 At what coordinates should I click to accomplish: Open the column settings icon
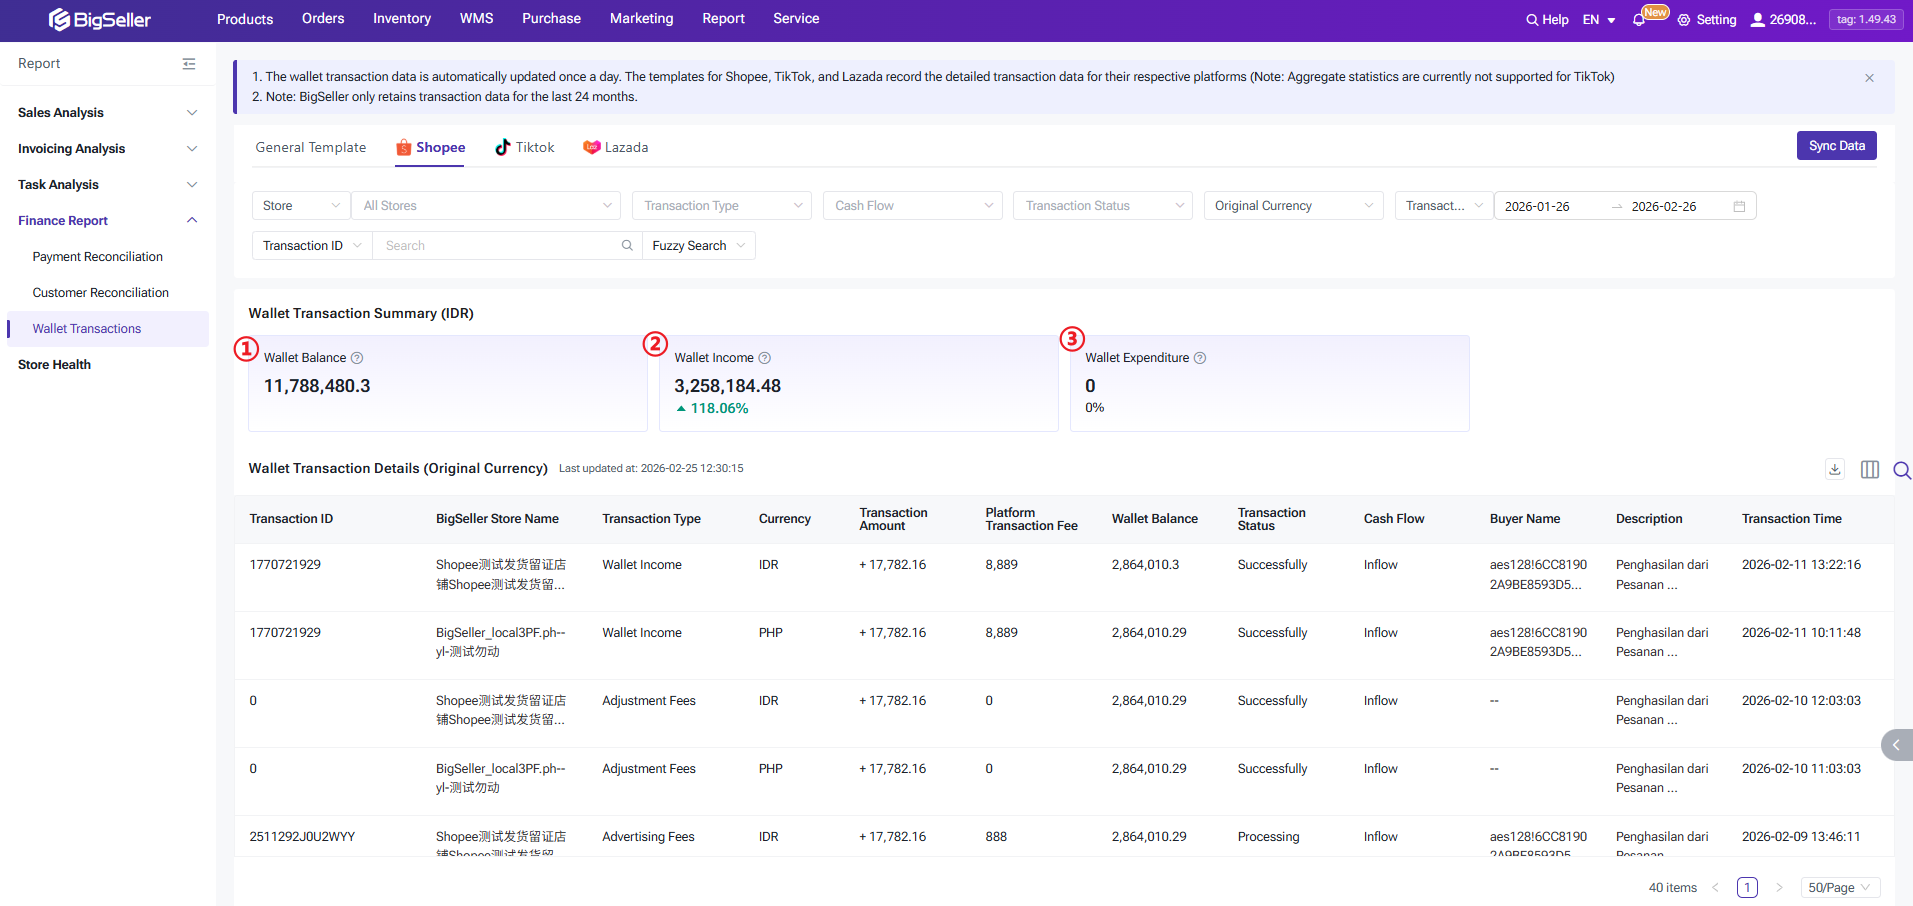tap(1869, 469)
